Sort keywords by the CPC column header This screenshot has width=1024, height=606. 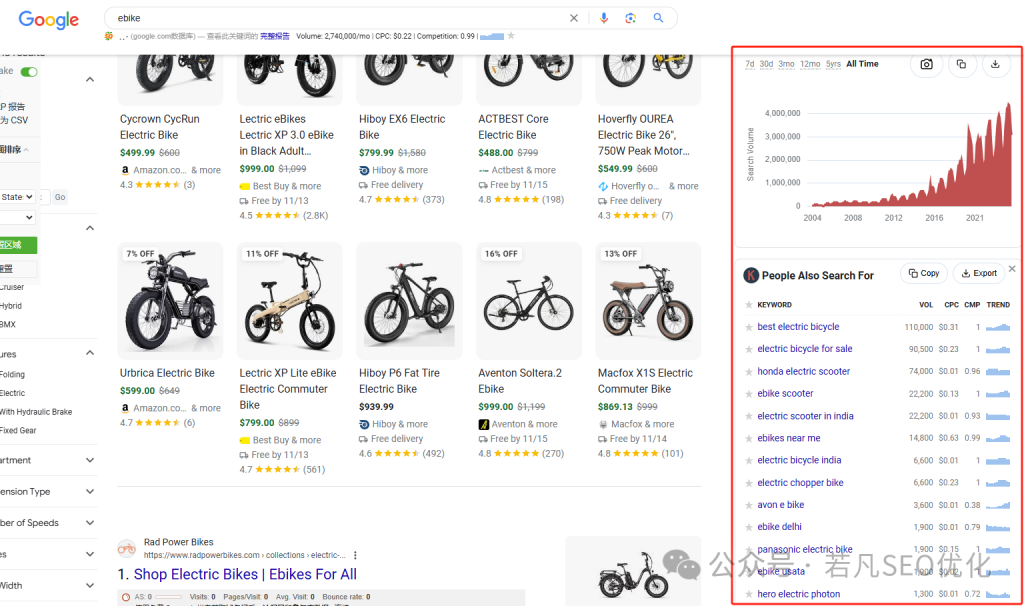pos(951,305)
